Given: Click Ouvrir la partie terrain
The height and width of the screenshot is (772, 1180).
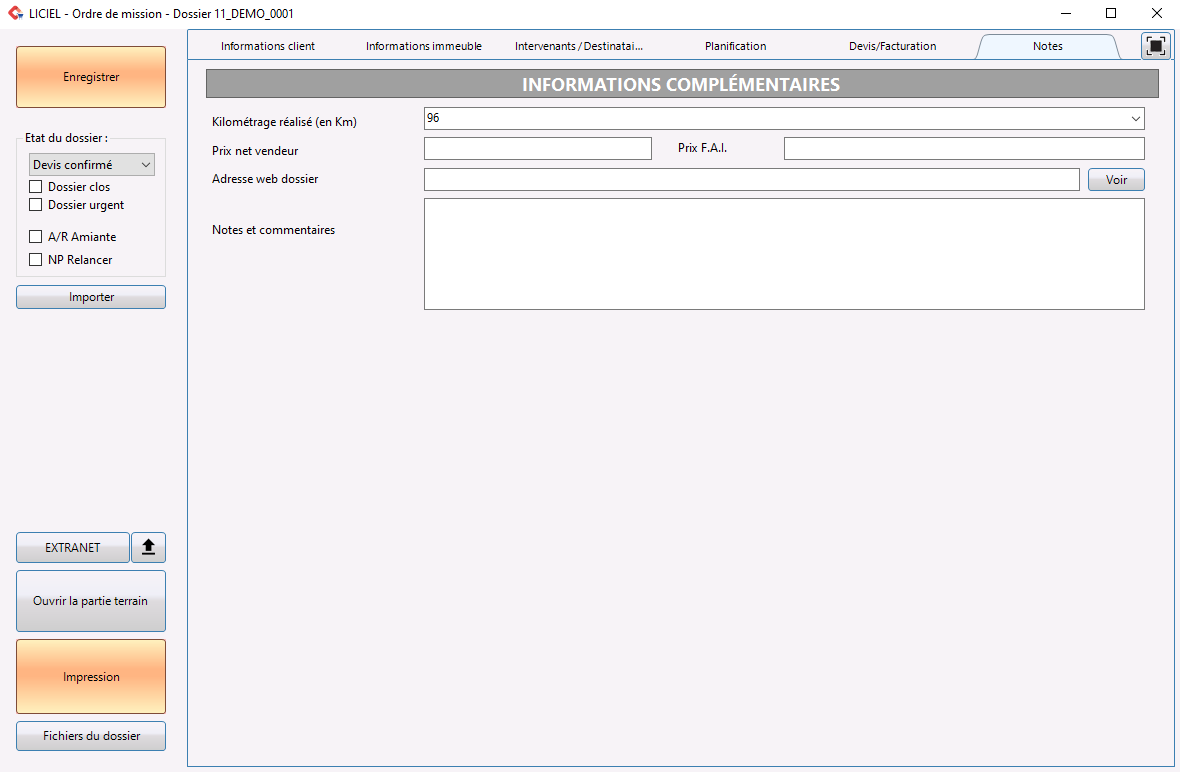Looking at the screenshot, I should [x=91, y=601].
